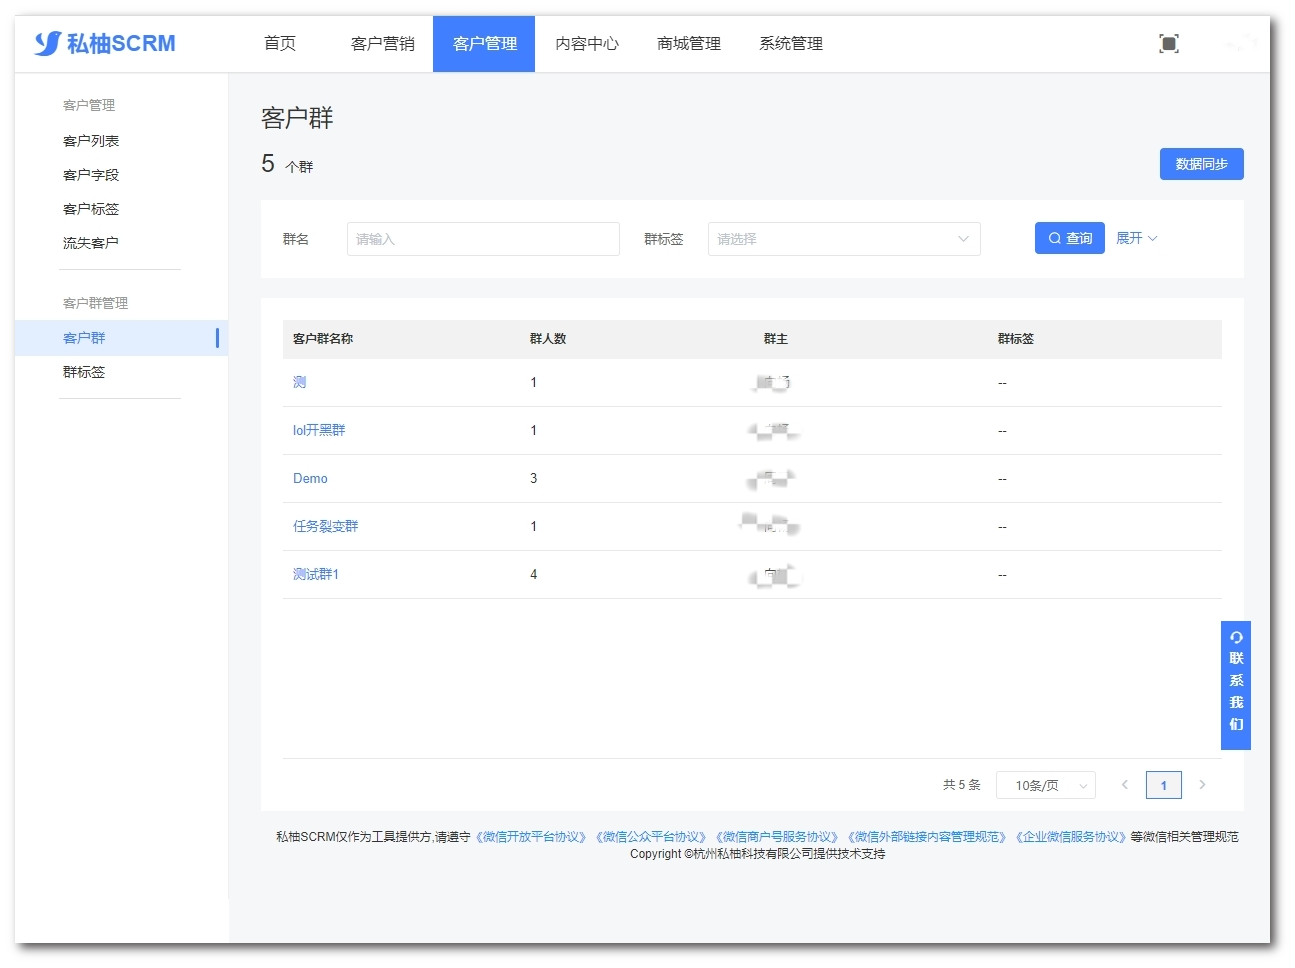Open the 群标签 select dropdown
This screenshot has width=1295, height=968.
click(843, 239)
